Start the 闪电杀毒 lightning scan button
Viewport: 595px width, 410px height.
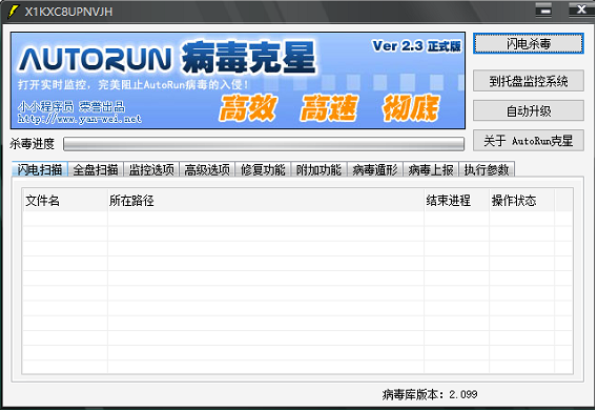click(528, 44)
